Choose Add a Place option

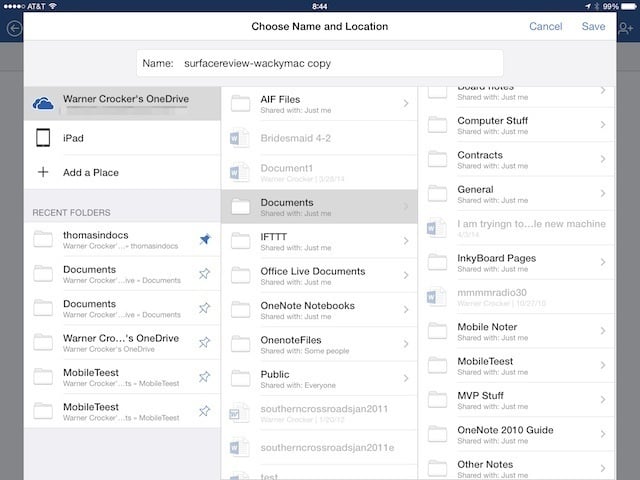pyautogui.click(x=122, y=172)
